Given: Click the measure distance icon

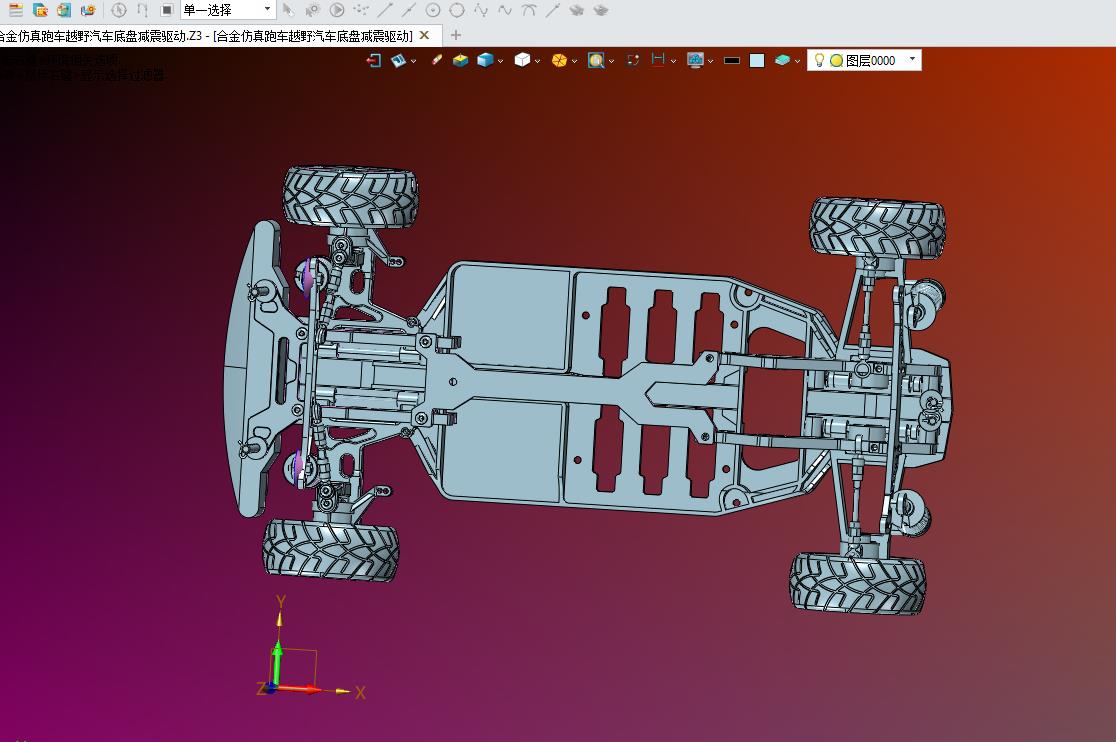Looking at the screenshot, I should (x=658, y=60).
